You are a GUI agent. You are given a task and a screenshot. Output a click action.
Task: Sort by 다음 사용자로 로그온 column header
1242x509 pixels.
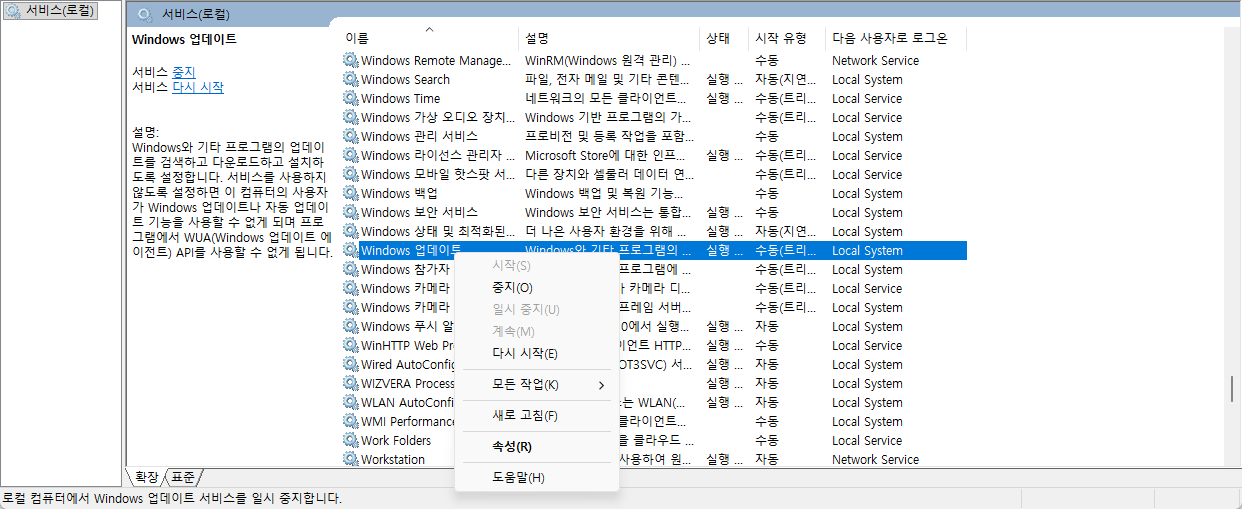(896, 38)
